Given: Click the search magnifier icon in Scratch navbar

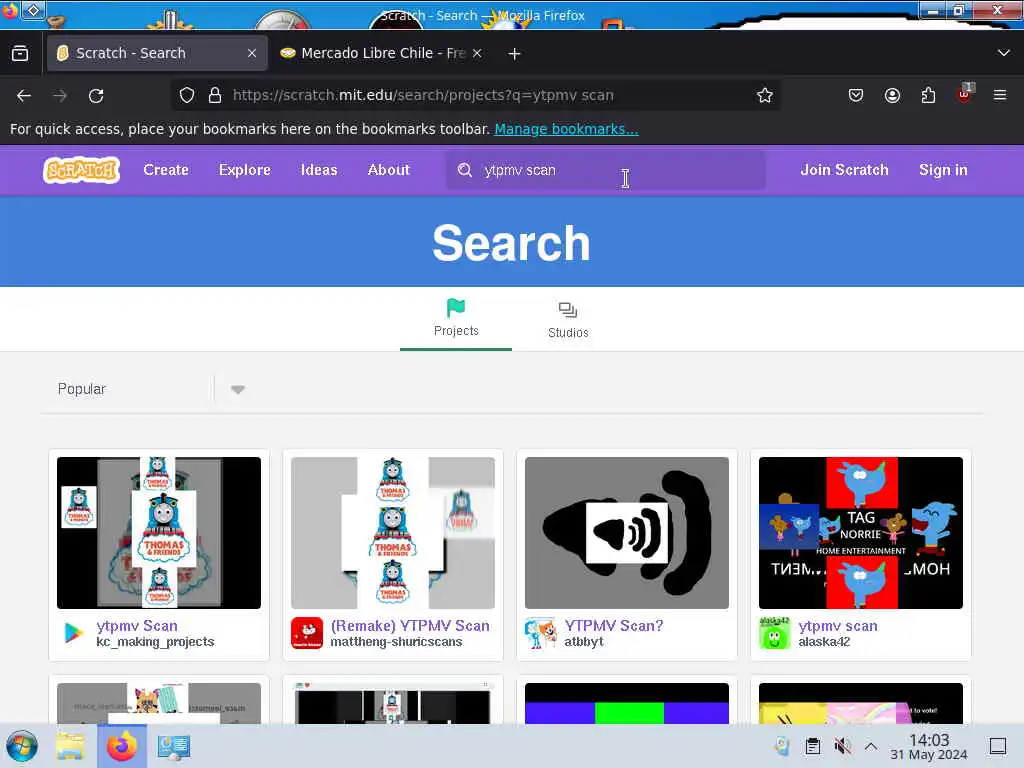Looking at the screenshot, I should point(464,170).
